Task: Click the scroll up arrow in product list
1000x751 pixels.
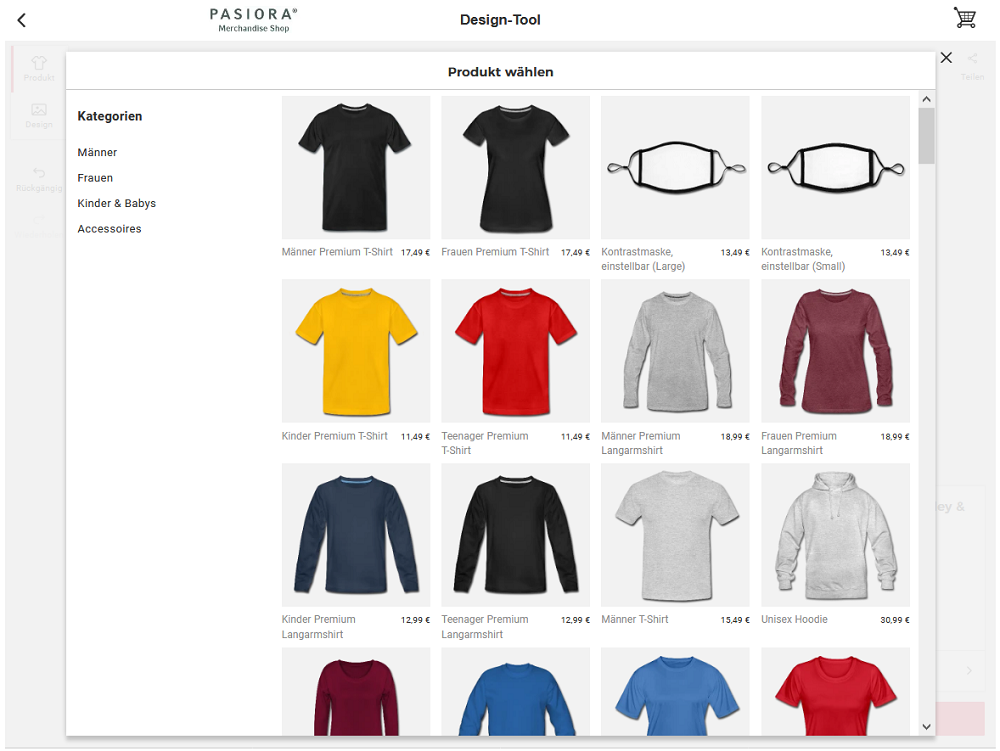Action: click(927, 99)
